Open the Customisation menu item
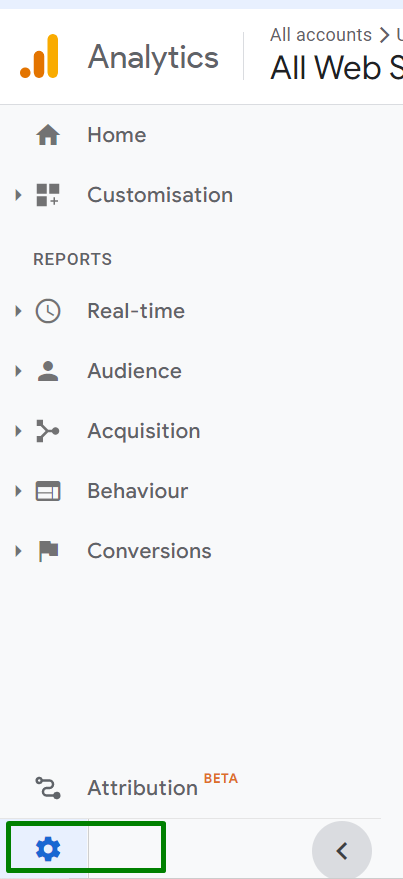The image size is (403, 879). click(160, 195)
